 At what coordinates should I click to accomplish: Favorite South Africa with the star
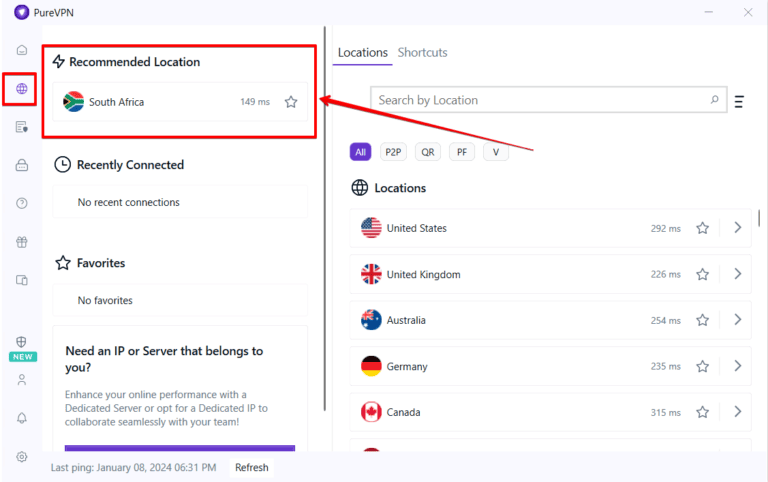tap(291, 102)
